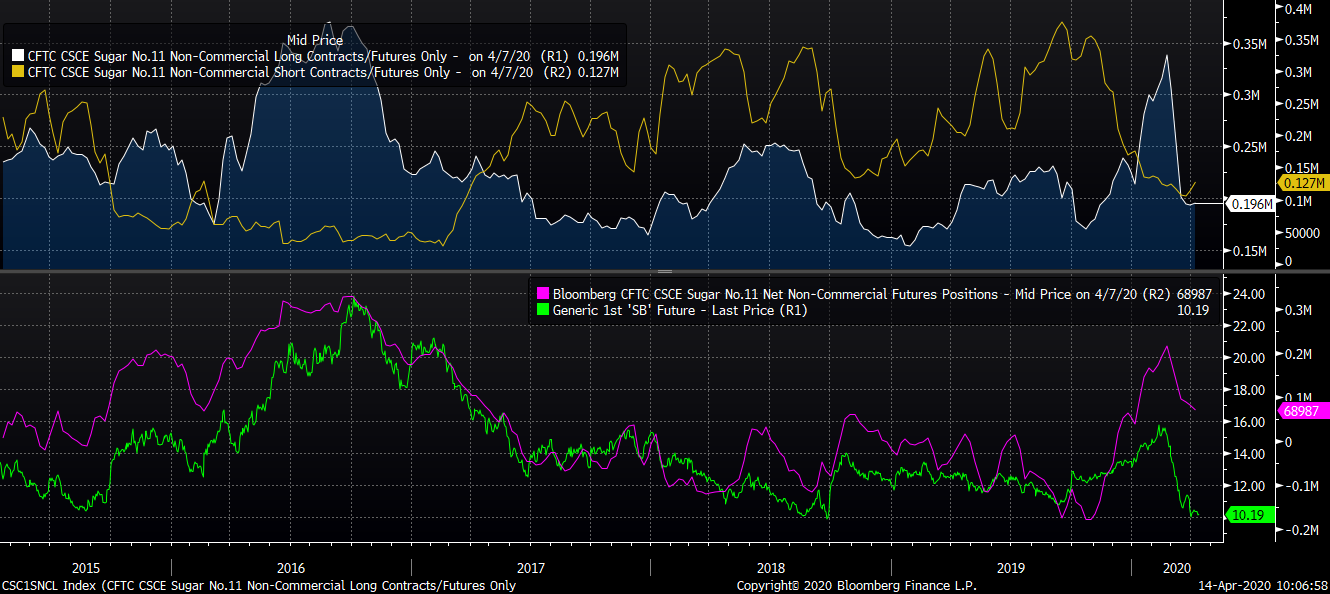The width and height of the screenshot is (1330, 594).
Task: Click the green Generic 1st 'SB' Future swatch
Action: click(x=544, y=311)
